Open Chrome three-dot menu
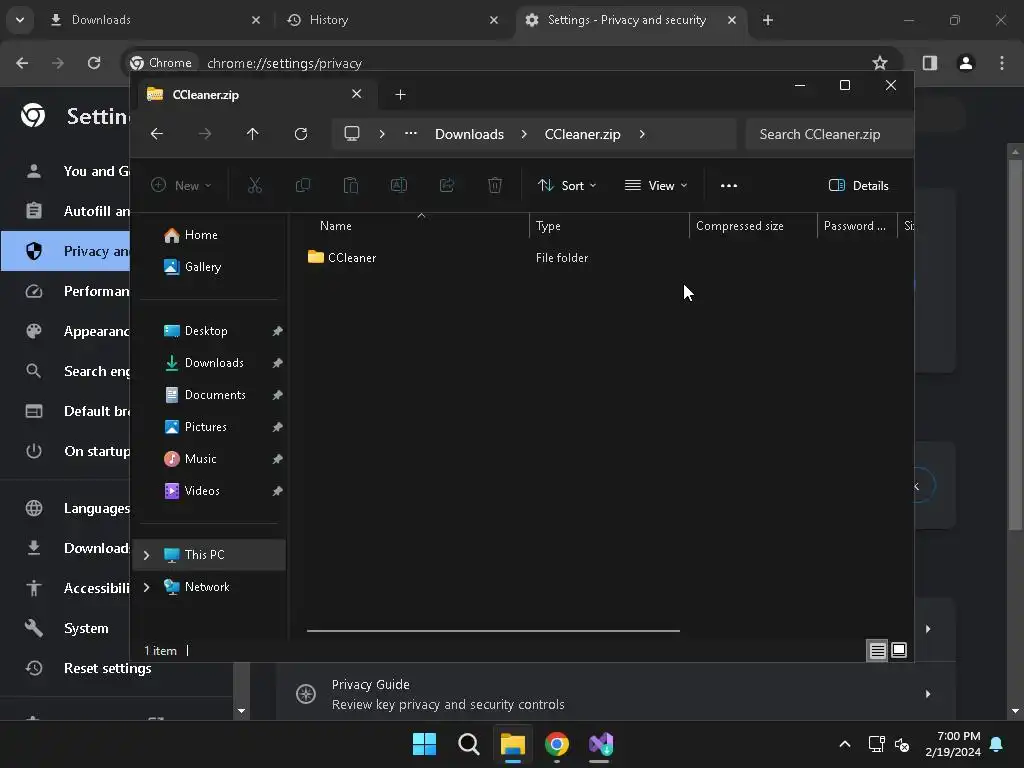This screenshot has width=1024, height=768. (x=1002, y=63)
